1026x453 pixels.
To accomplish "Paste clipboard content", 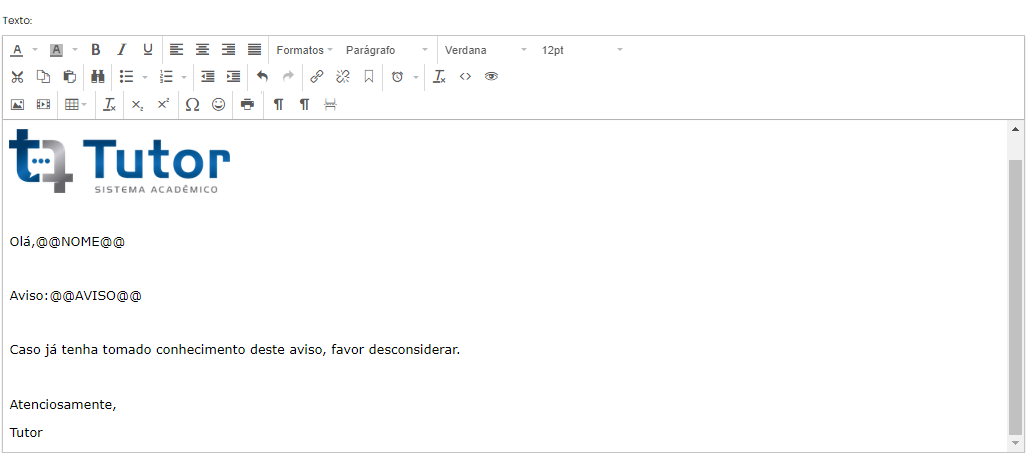I will pos(69,77).
